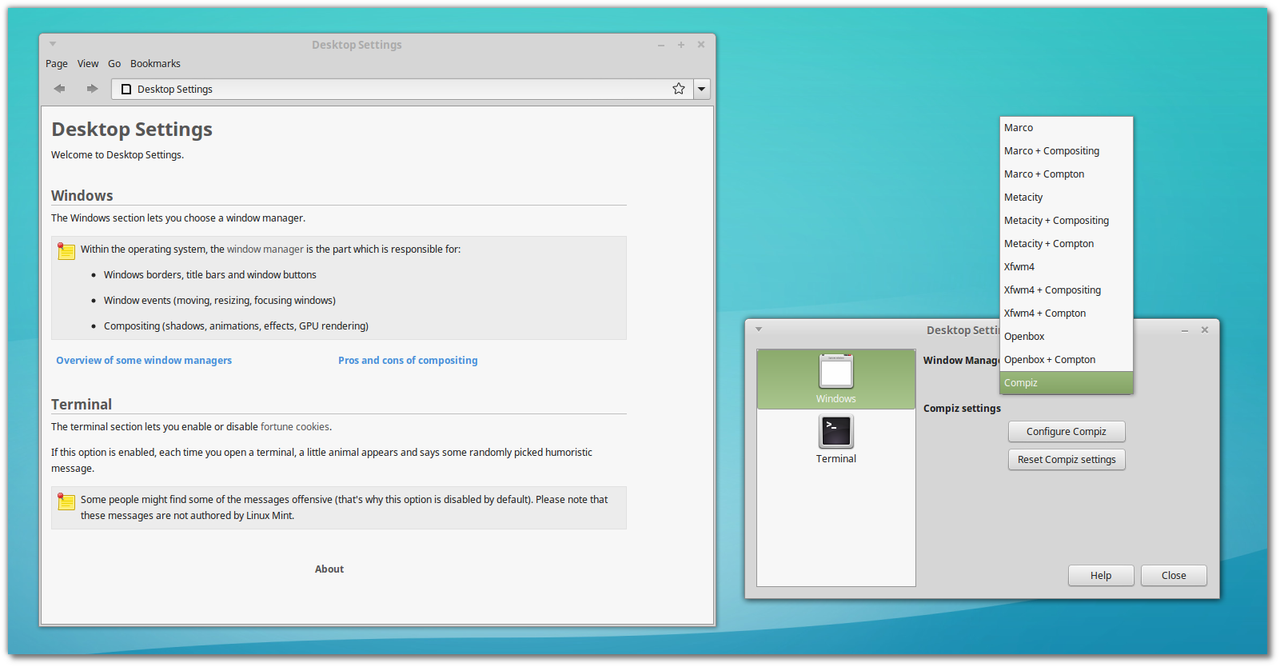The height and width of the screenshot is (667, 1280).
Task: Open Overview of some window managers link
Action: pos(144,360)
